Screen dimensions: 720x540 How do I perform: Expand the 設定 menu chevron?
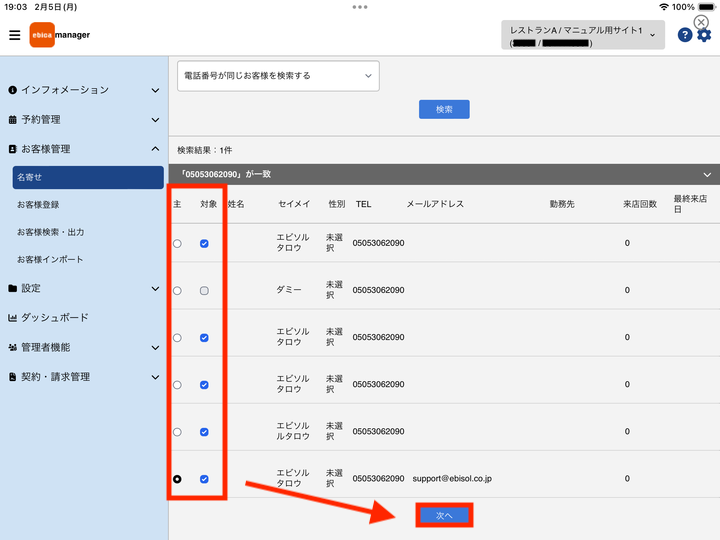pyautogui.click(x=156, y=289)
